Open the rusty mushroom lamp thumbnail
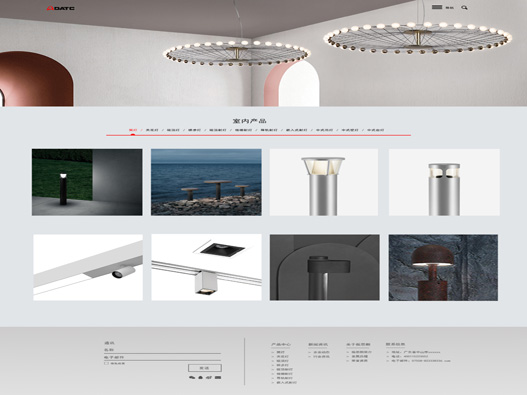The image size is (527, 395). pyautogui.click(x=443, y=268)
